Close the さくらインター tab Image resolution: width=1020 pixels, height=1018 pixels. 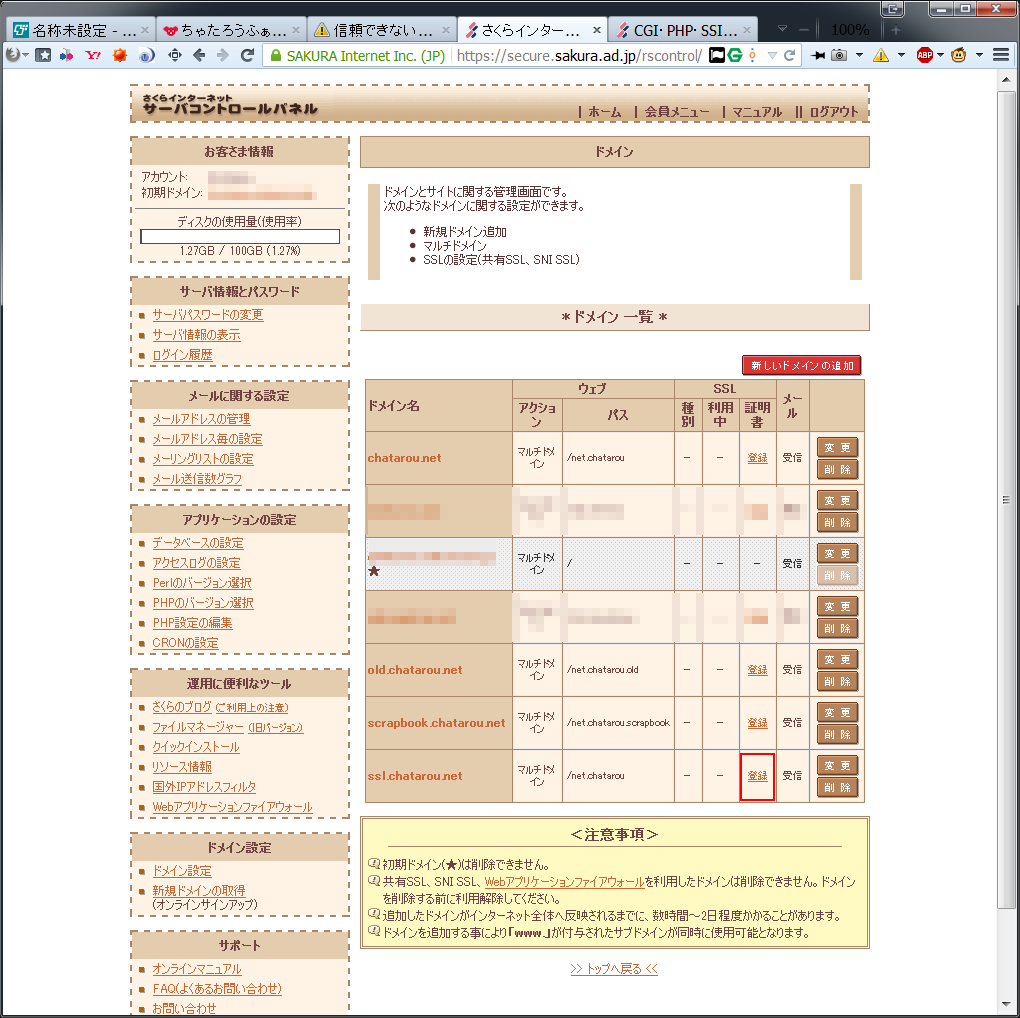597,30
